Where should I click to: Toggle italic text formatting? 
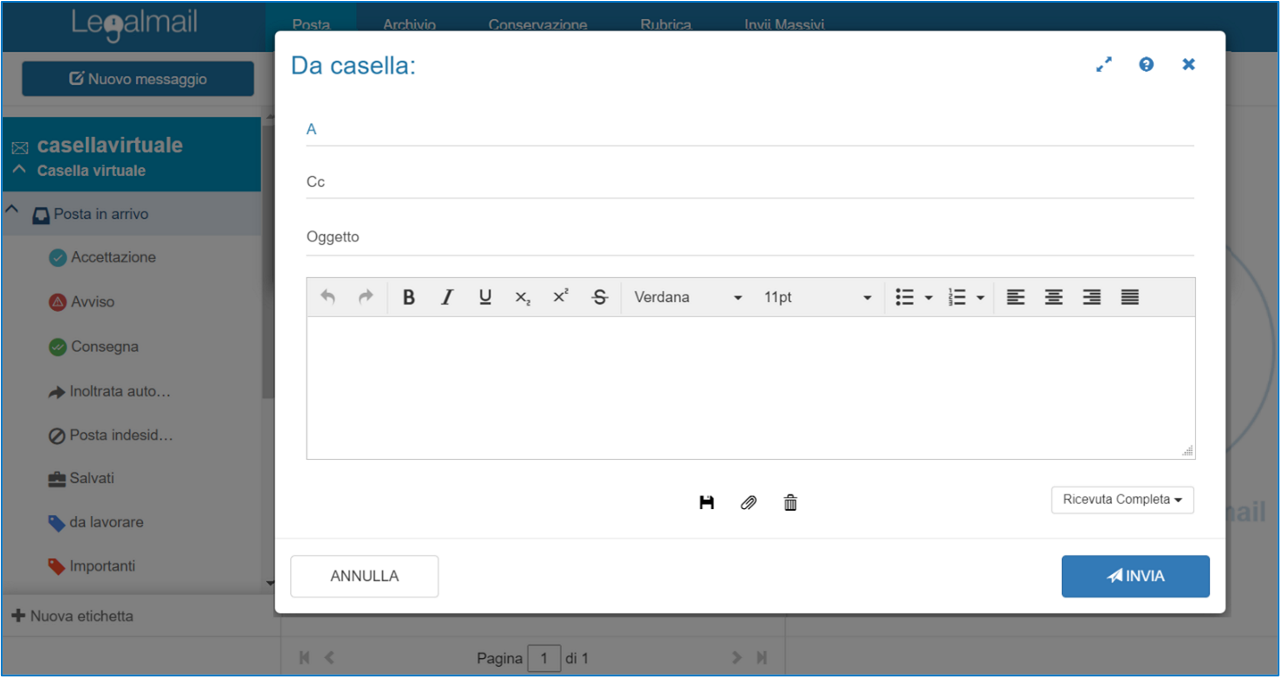[x=447, y=297]
